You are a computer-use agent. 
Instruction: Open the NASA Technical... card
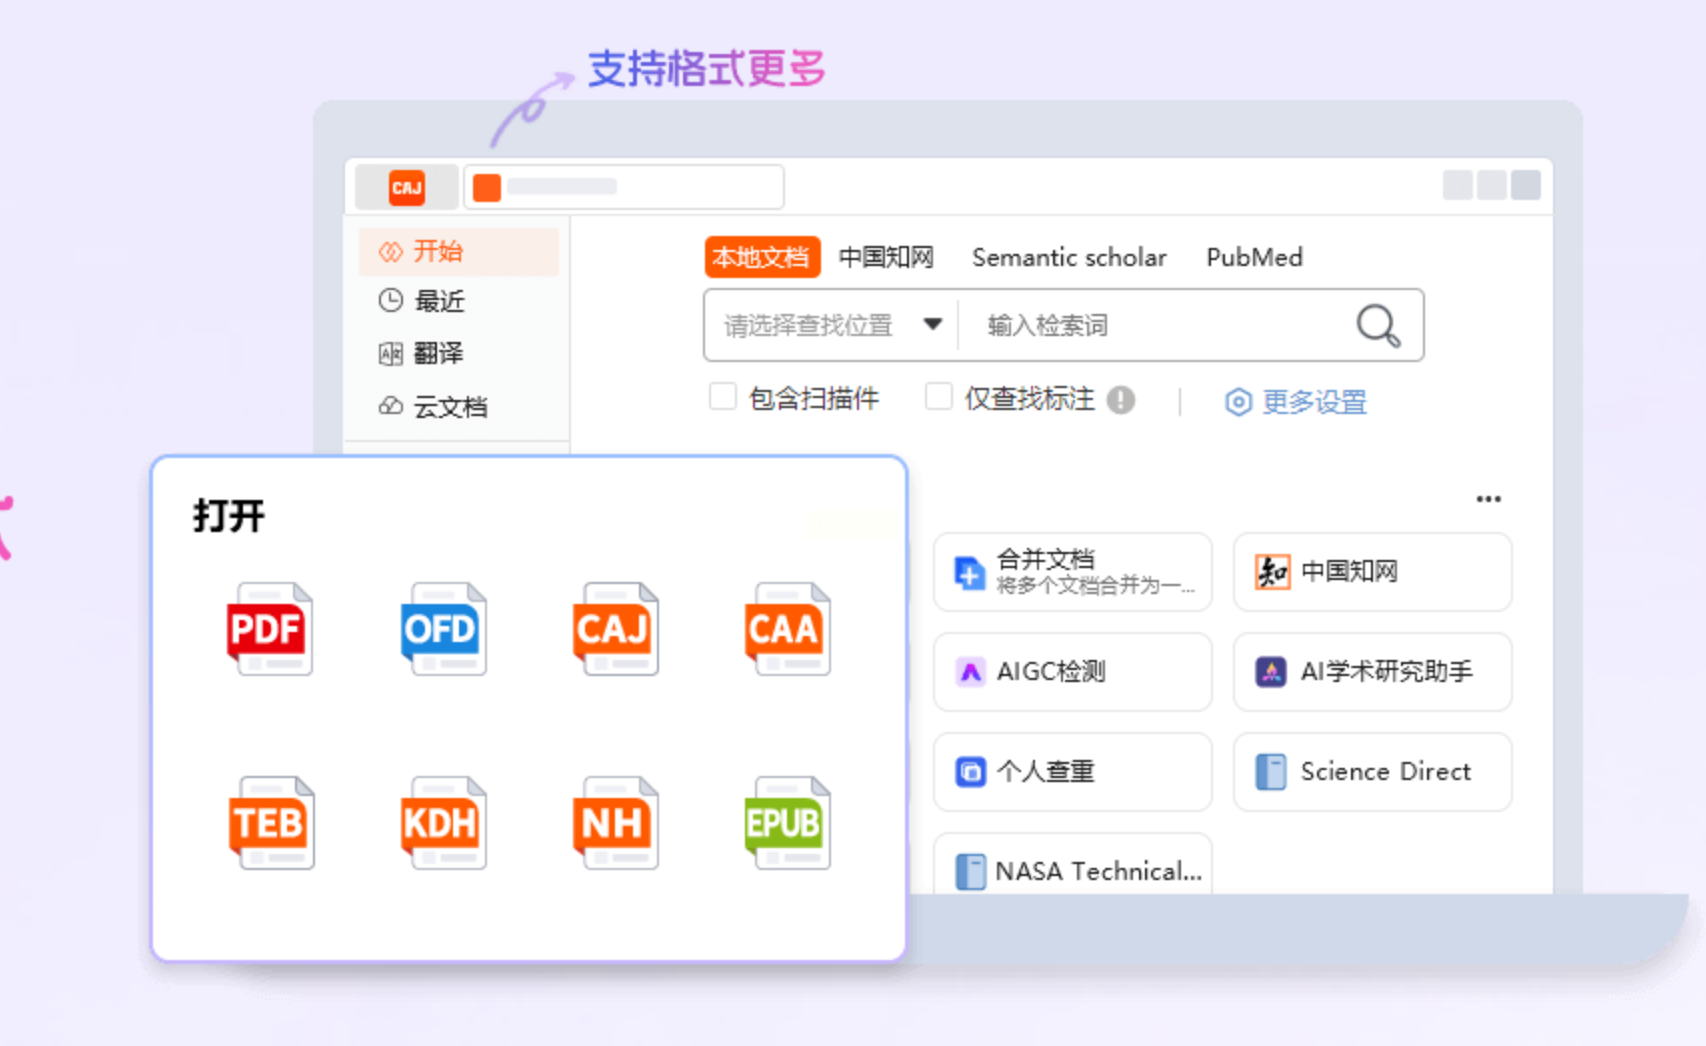coord(1073,864)
